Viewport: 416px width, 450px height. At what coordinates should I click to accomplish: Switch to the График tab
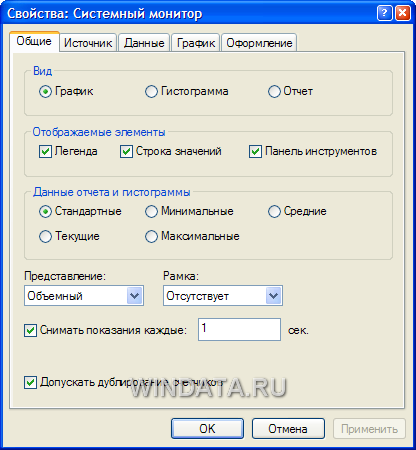coord(196,43)
